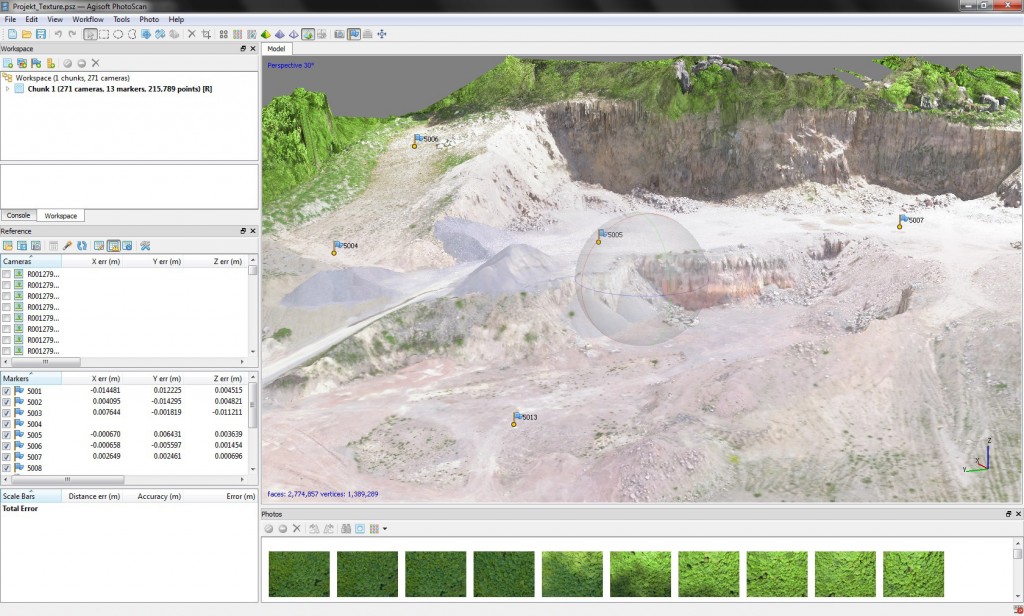Click Add Chunk icon in Workspace
This screenshot has width=1024, height=616.
(x=8, y=63)
